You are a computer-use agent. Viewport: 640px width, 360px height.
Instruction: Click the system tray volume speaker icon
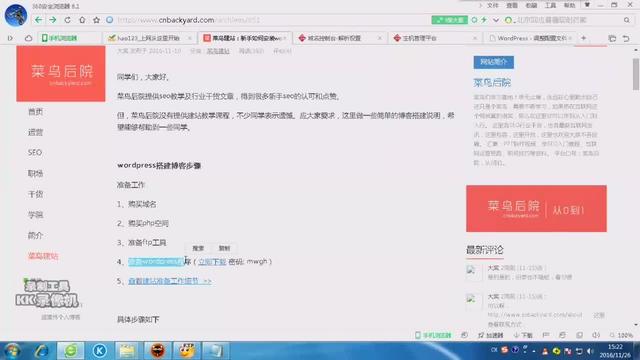tap(590, 351)
